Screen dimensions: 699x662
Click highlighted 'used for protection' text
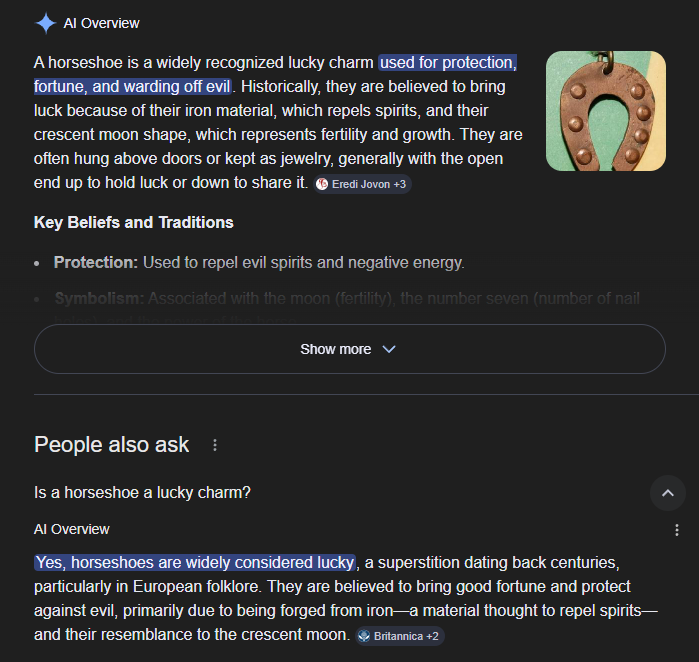pos(448,63)
